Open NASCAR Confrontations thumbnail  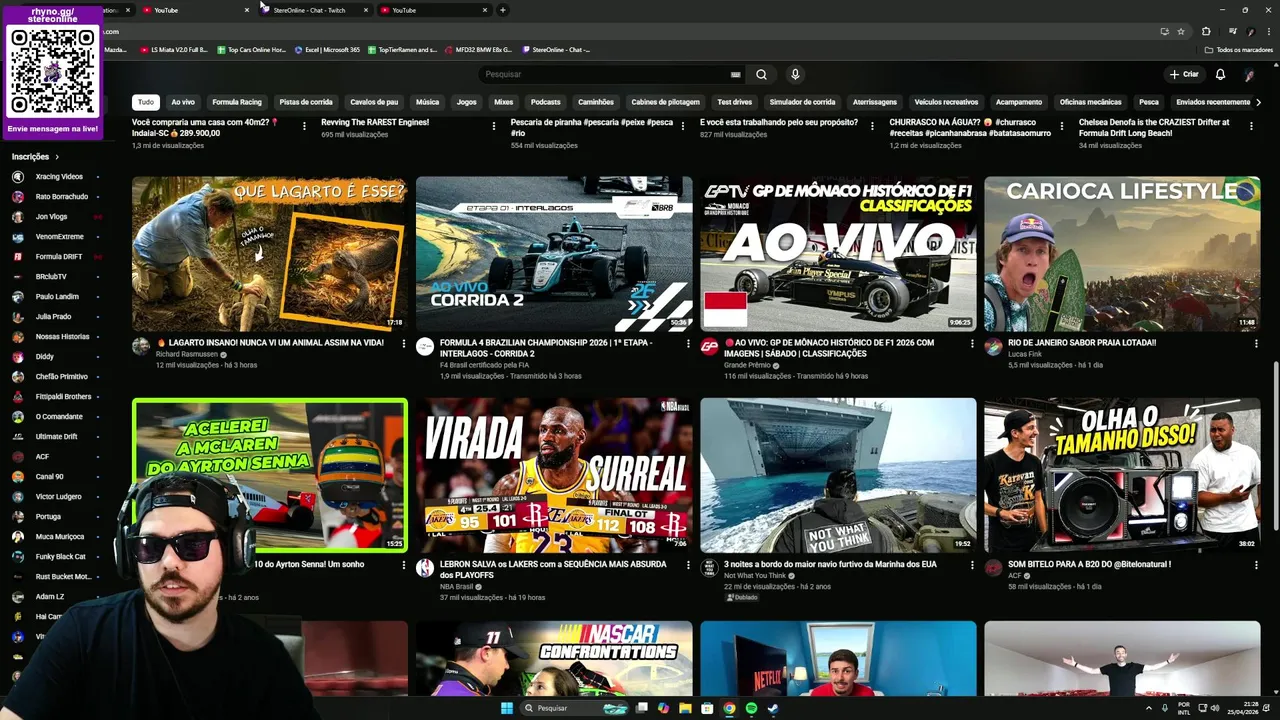pyautogui.click(x=554, y=658)
